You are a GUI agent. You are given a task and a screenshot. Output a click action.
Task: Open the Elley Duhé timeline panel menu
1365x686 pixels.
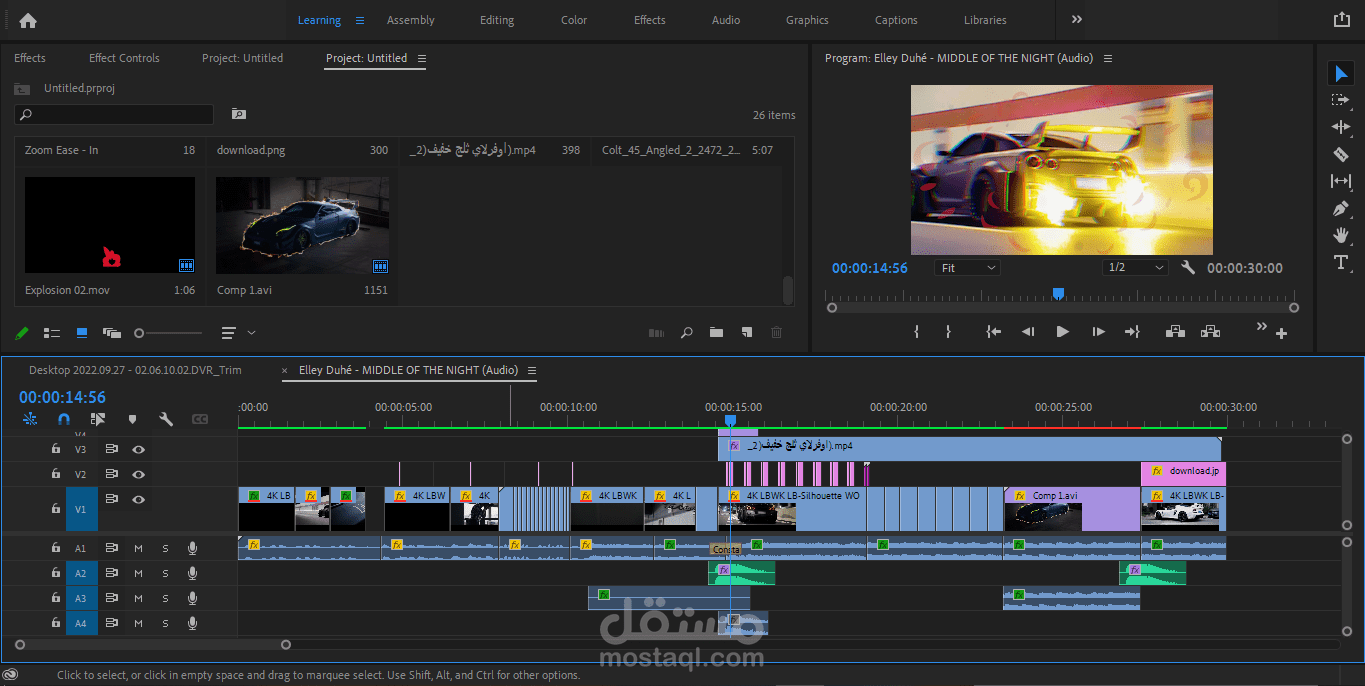click(532, 371)
